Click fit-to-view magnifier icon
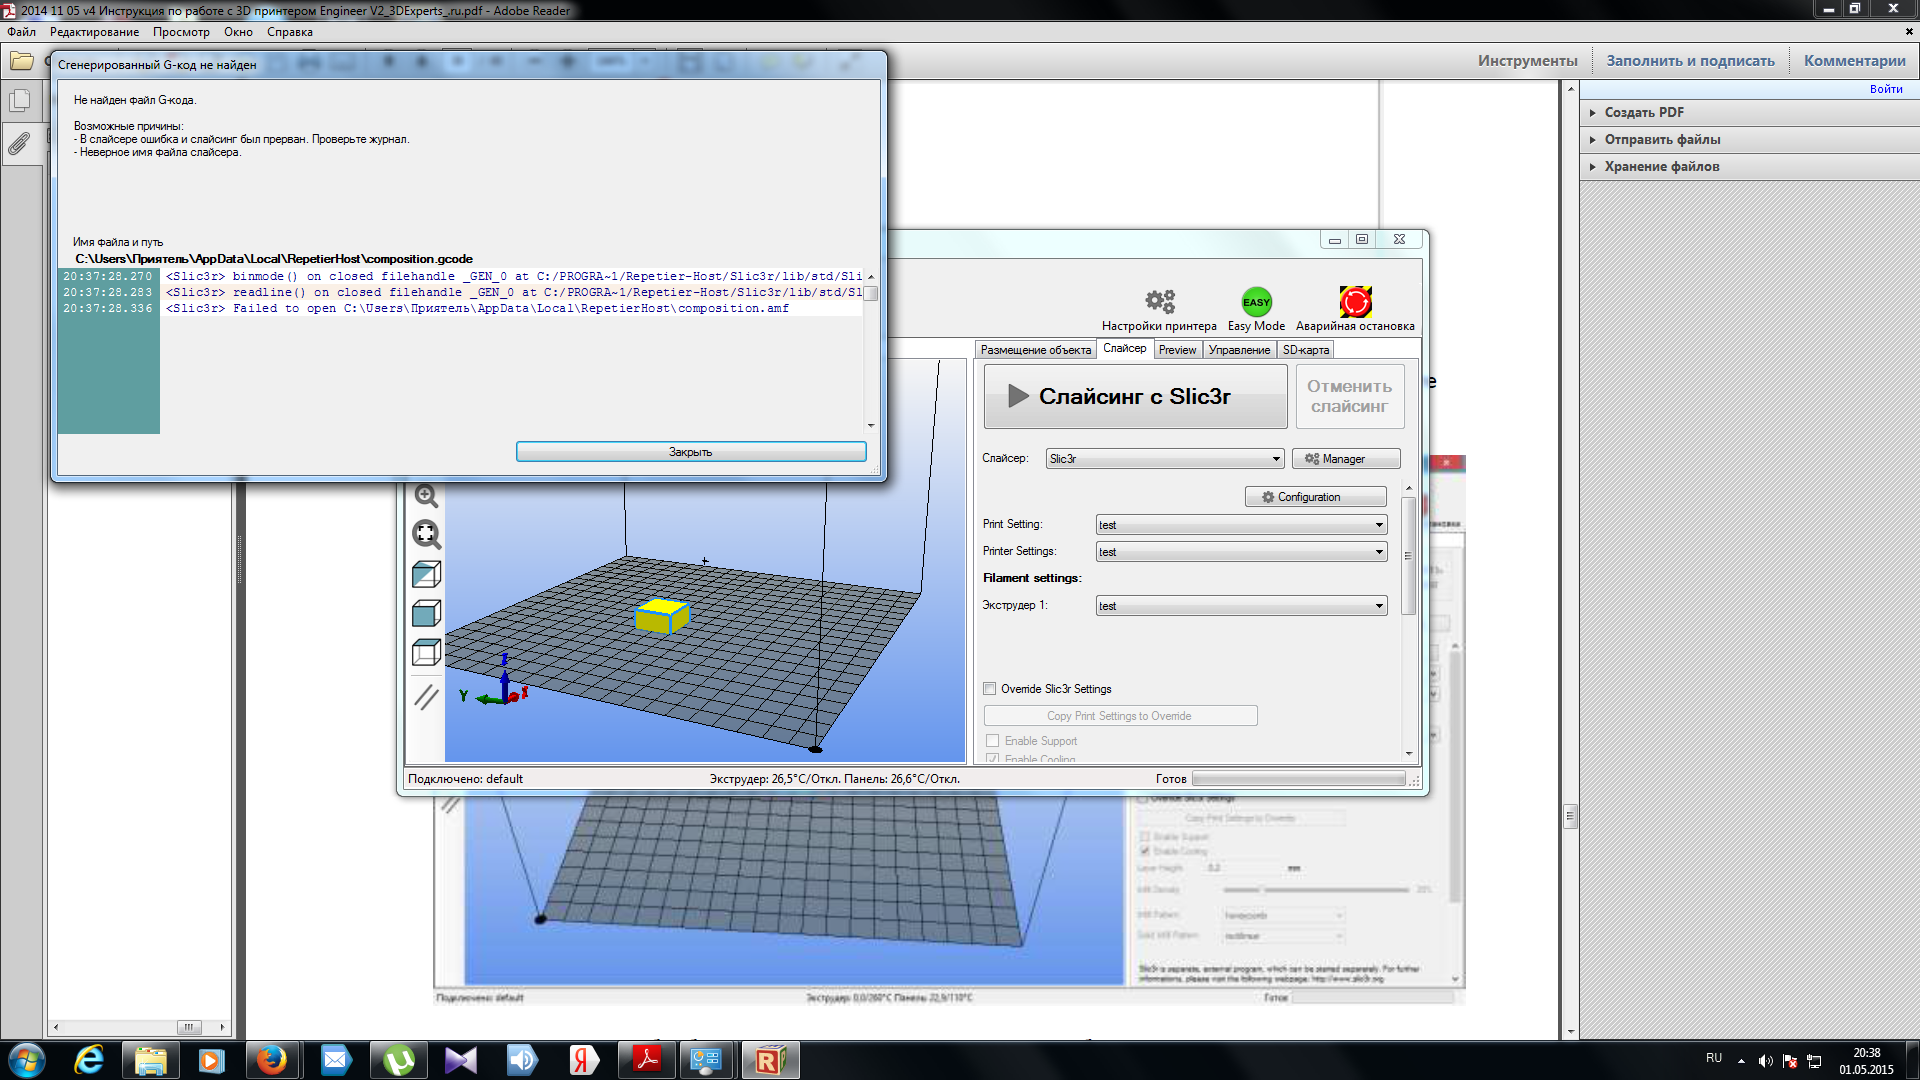The width and height of the screenshot is (1920, 1080). pyautogui.click(x=426, y=534)
